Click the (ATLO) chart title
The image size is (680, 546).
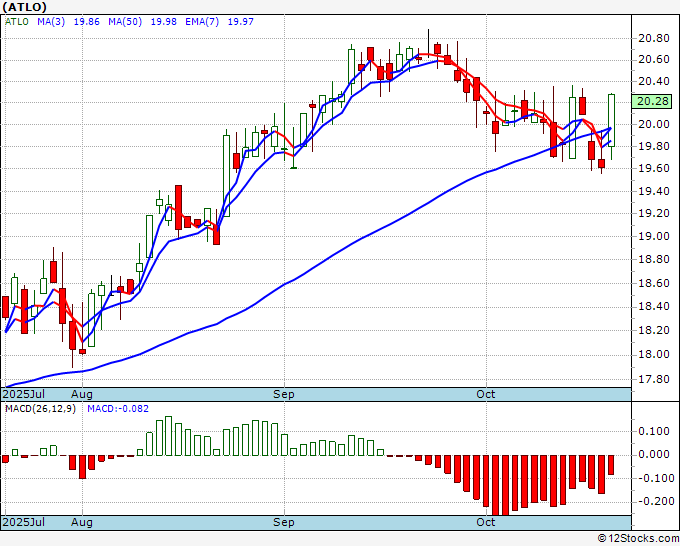click(x=24, y=7)
